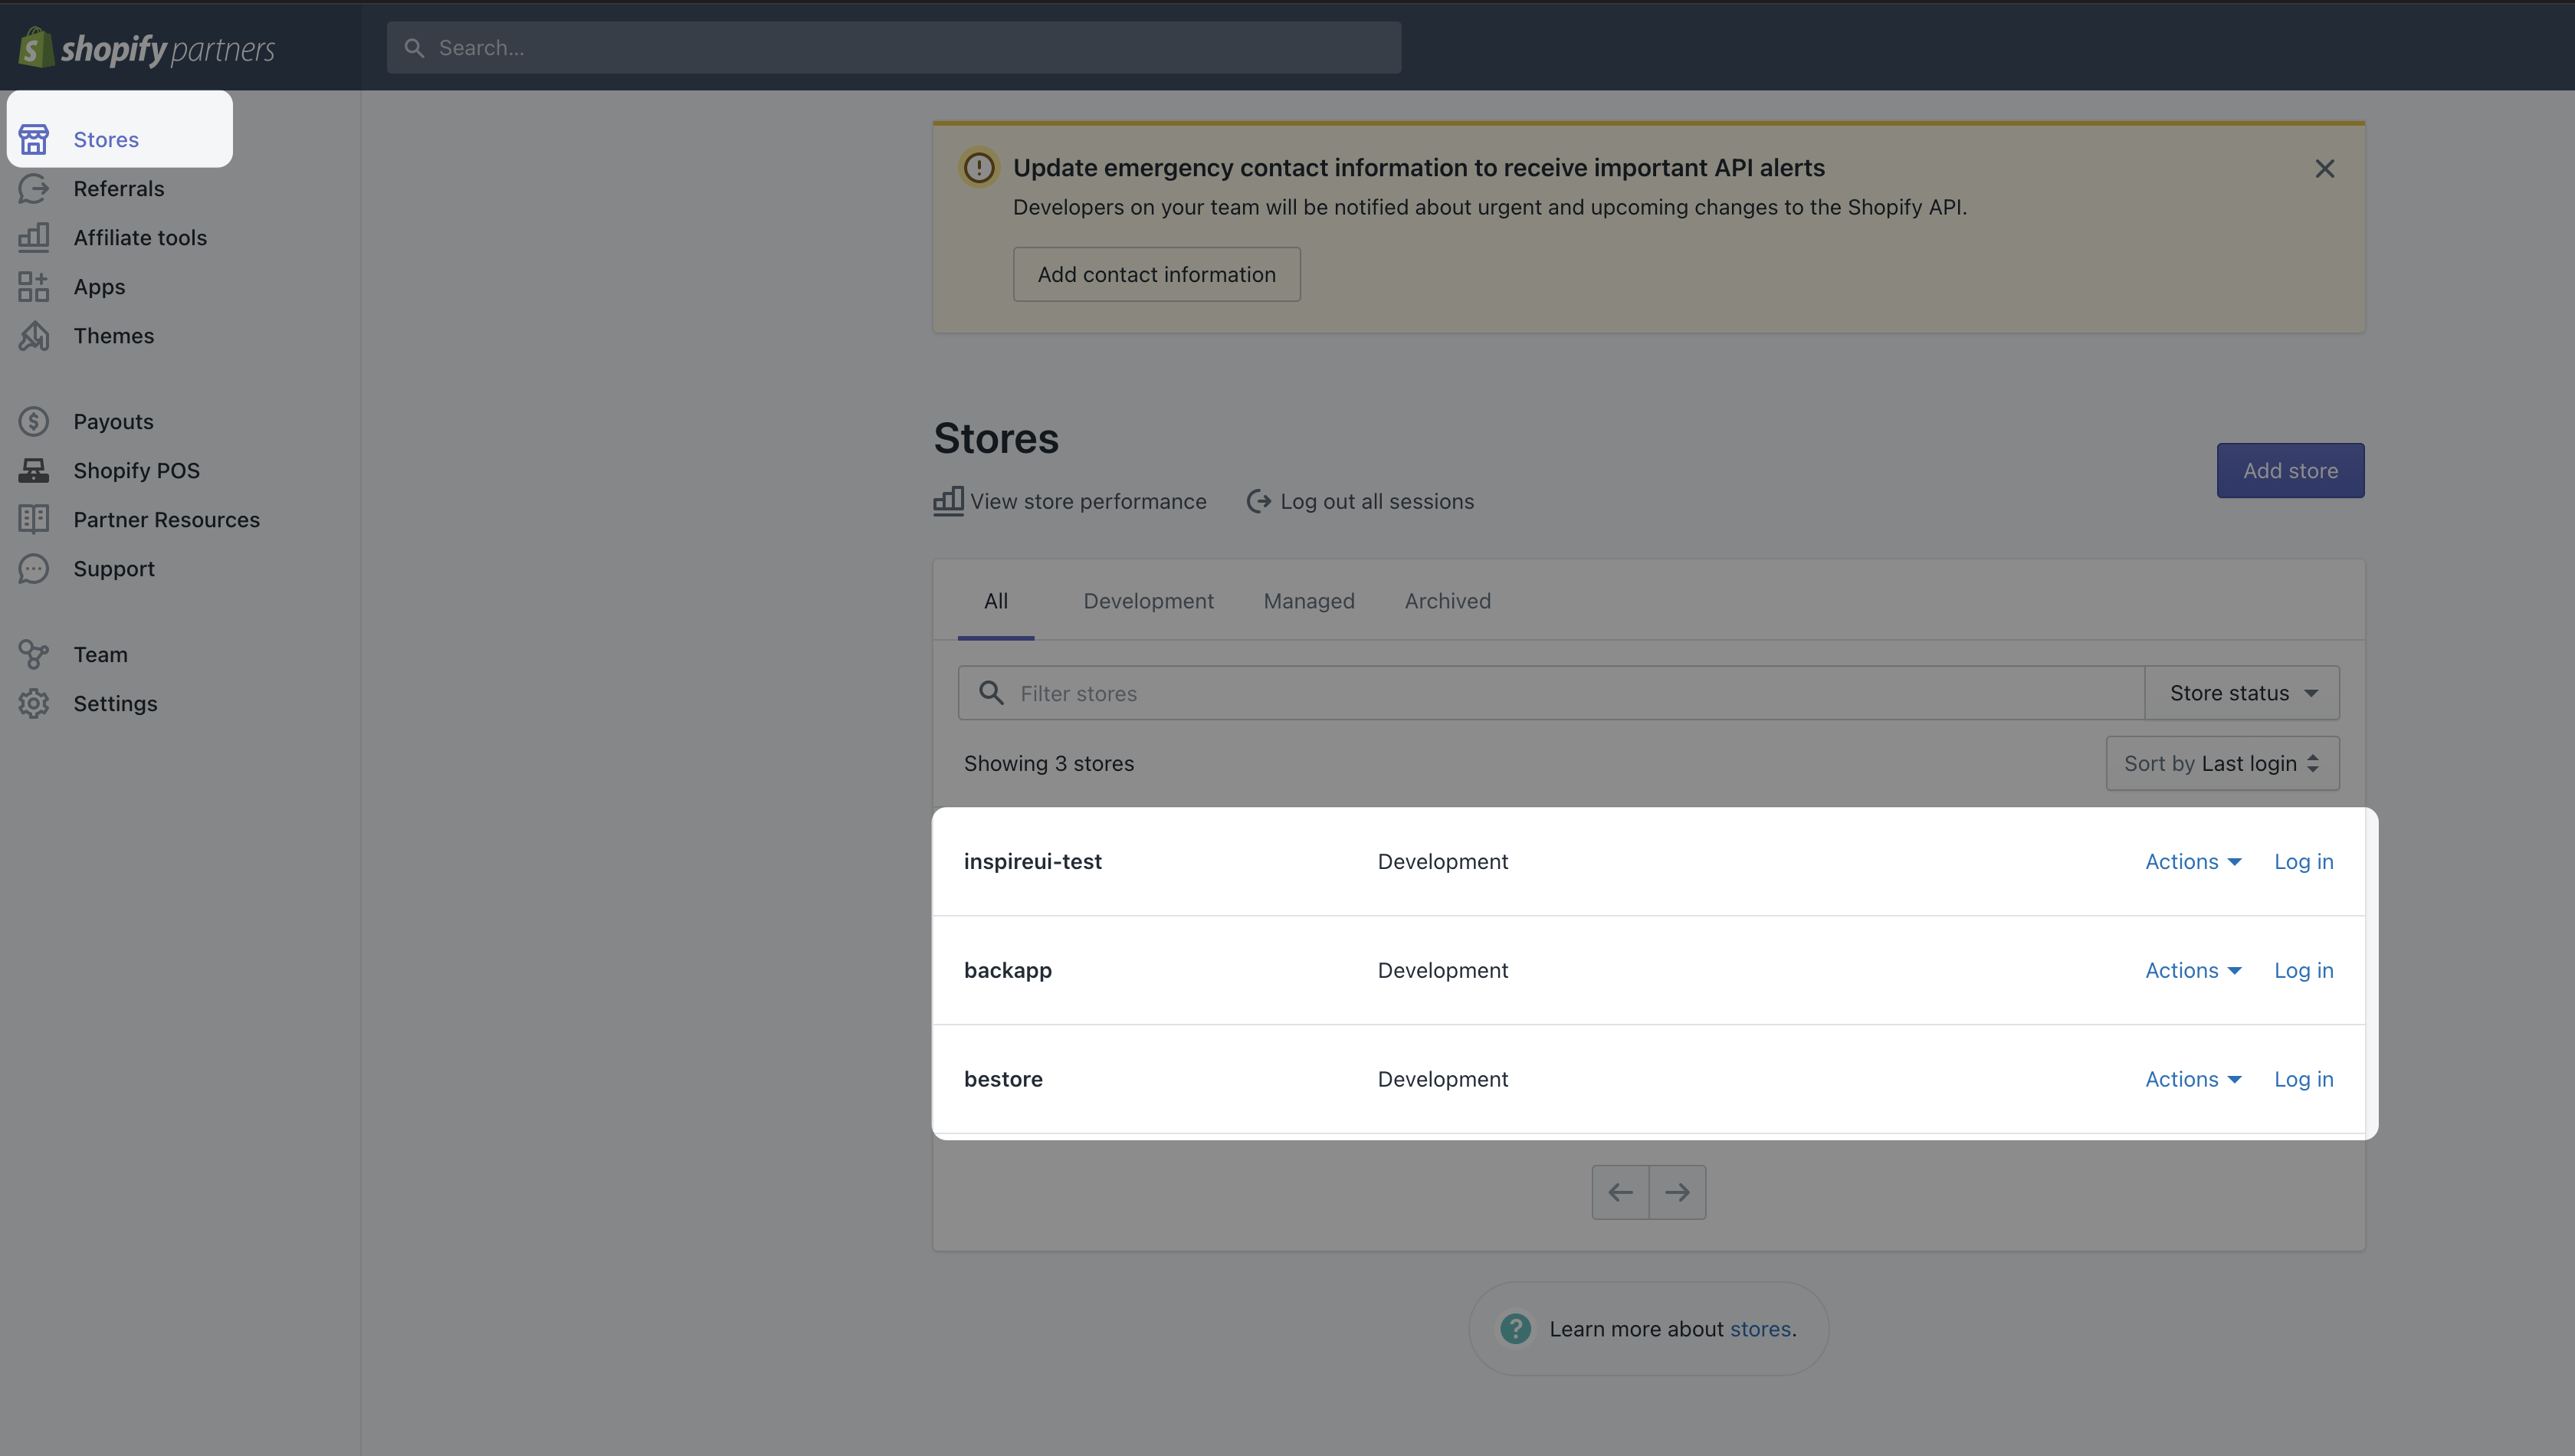Go to next page arrow
This screenshot has height=1456, width=2575.
pos(1677,1192)
